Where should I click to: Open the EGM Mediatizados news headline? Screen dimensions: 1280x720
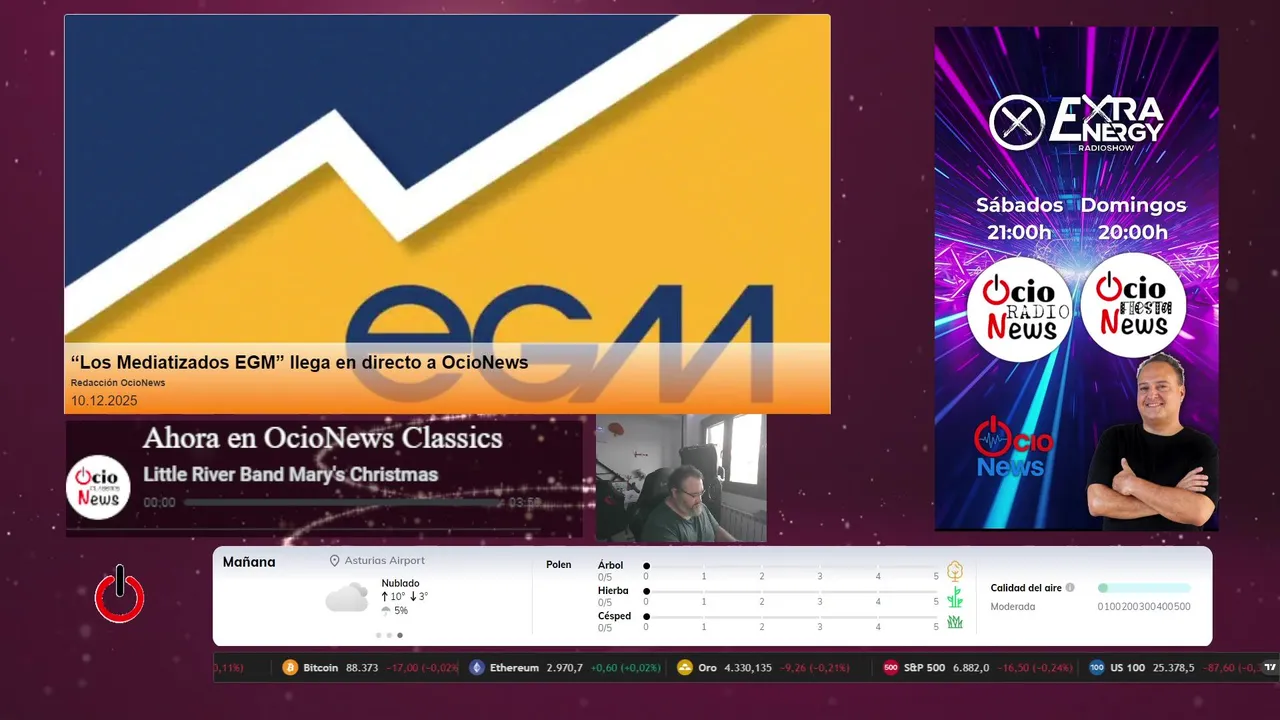click(299, 363)
